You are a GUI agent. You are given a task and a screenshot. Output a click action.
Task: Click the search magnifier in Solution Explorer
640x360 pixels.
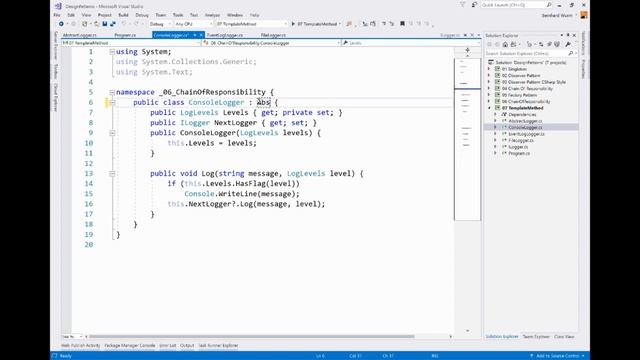571,53
